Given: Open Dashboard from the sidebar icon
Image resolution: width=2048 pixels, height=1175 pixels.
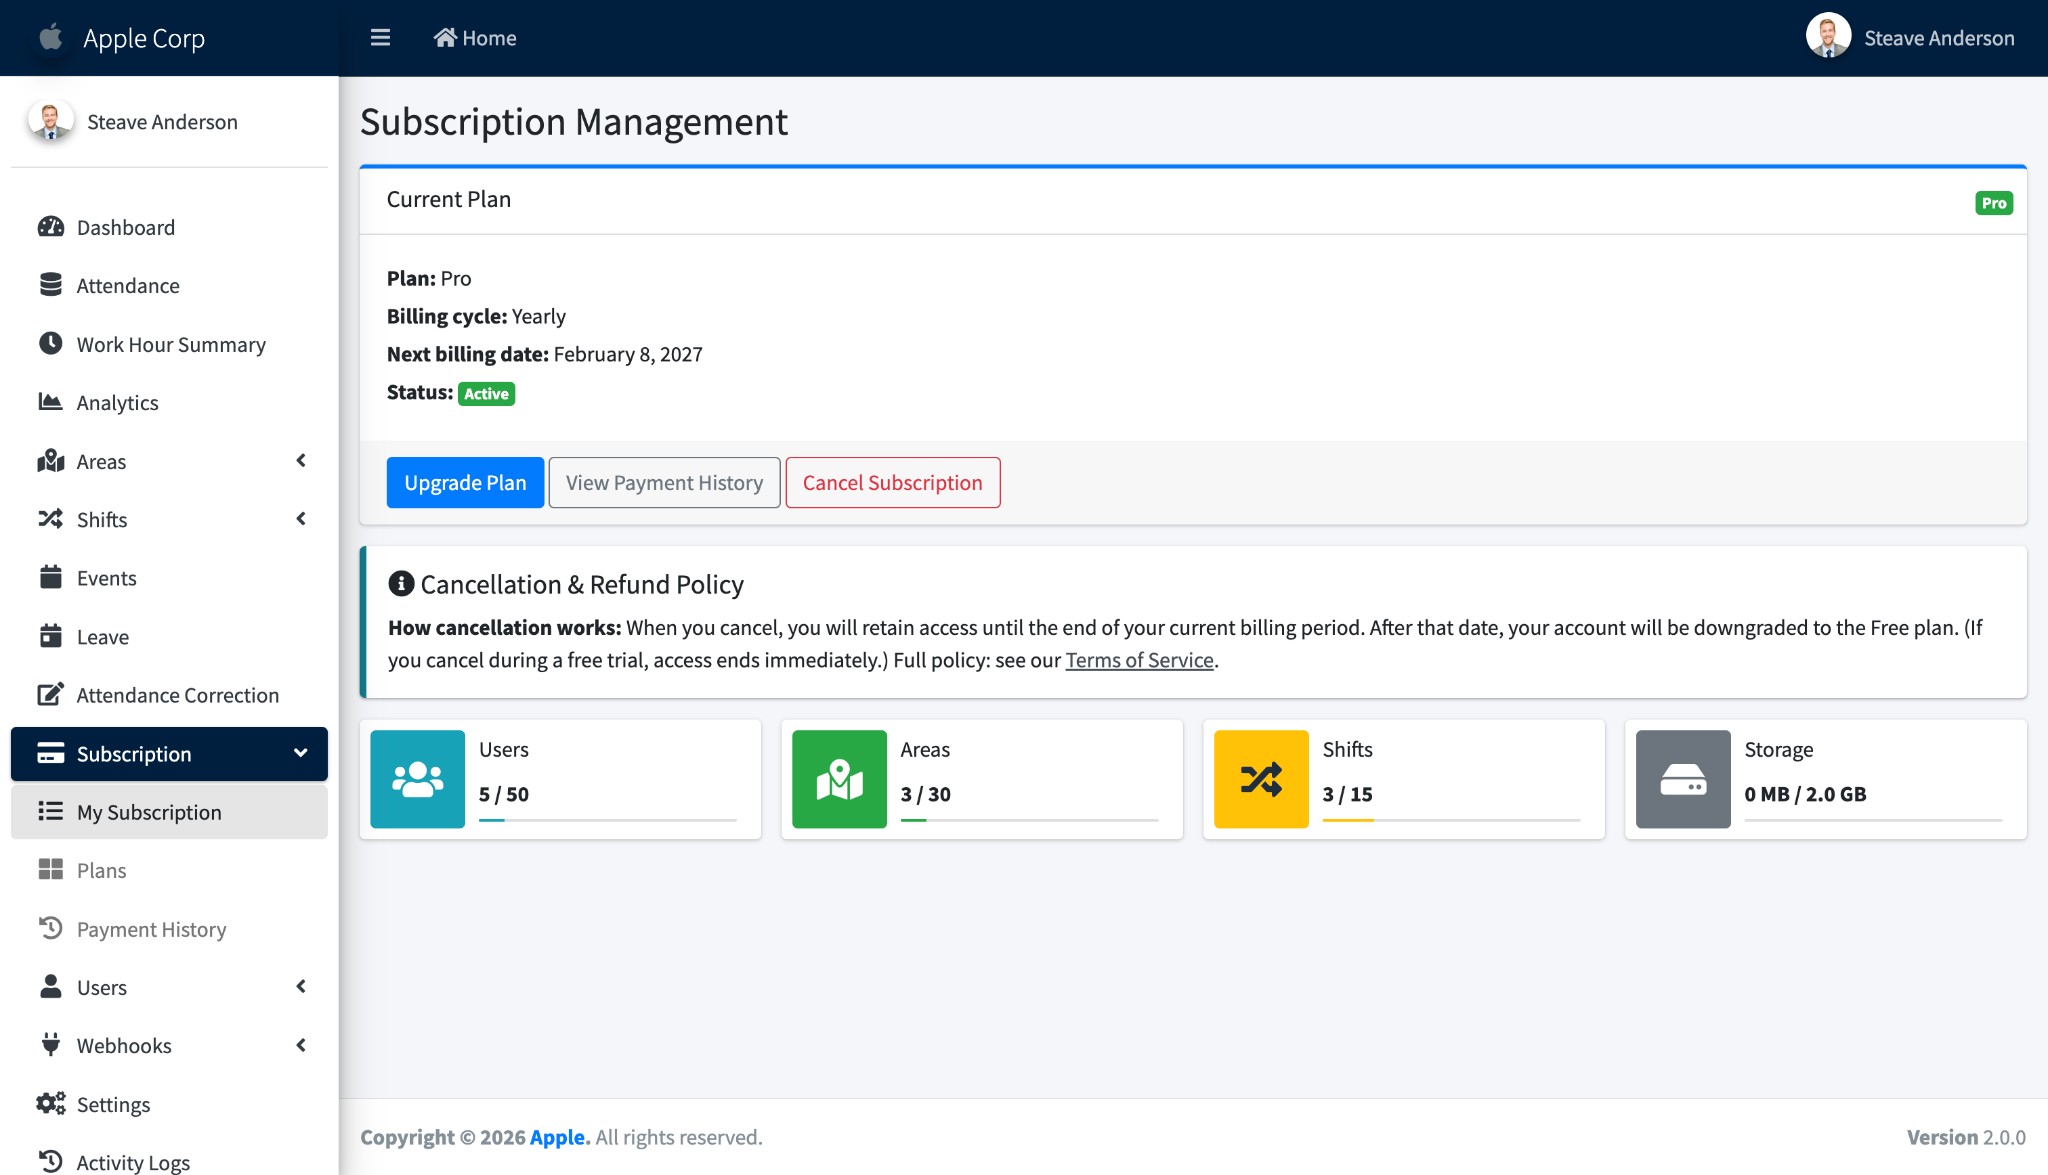Looking at the screenshot, I should [51, 227].
